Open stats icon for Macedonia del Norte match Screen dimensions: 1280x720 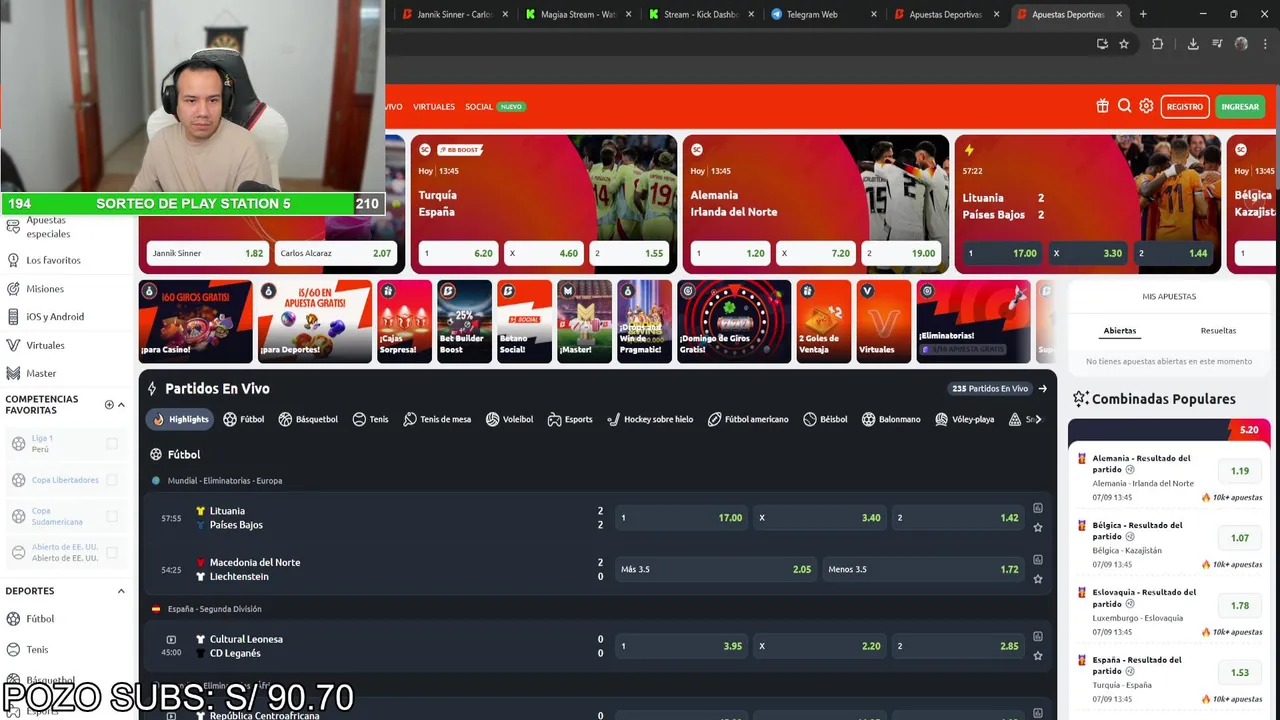click(x=1038, y=559)
